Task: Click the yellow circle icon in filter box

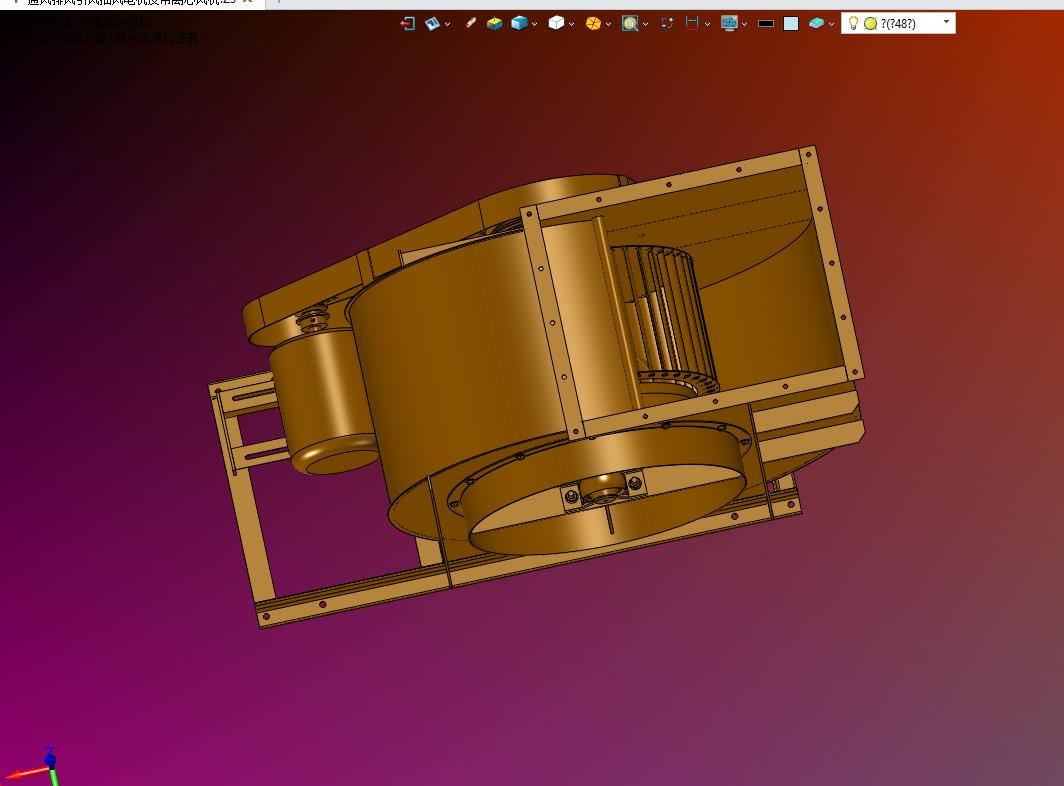Action: pos(871,24)
